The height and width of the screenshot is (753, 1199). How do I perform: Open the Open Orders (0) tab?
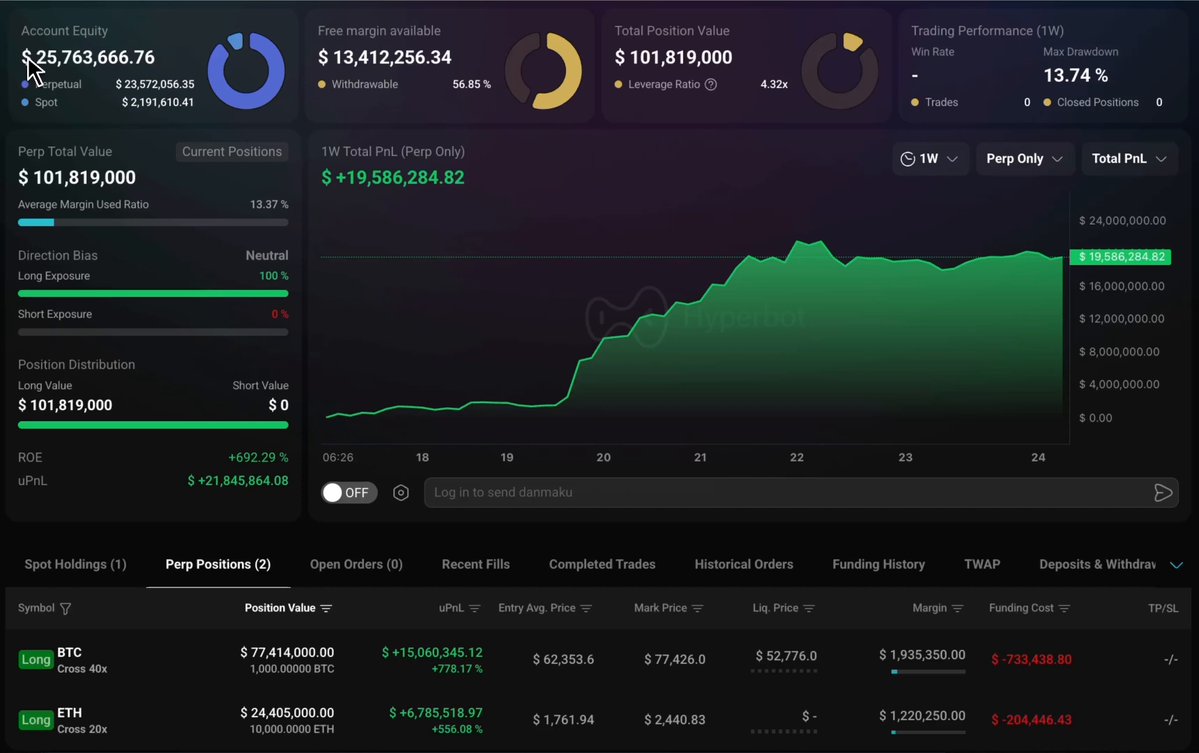(356, 564)
